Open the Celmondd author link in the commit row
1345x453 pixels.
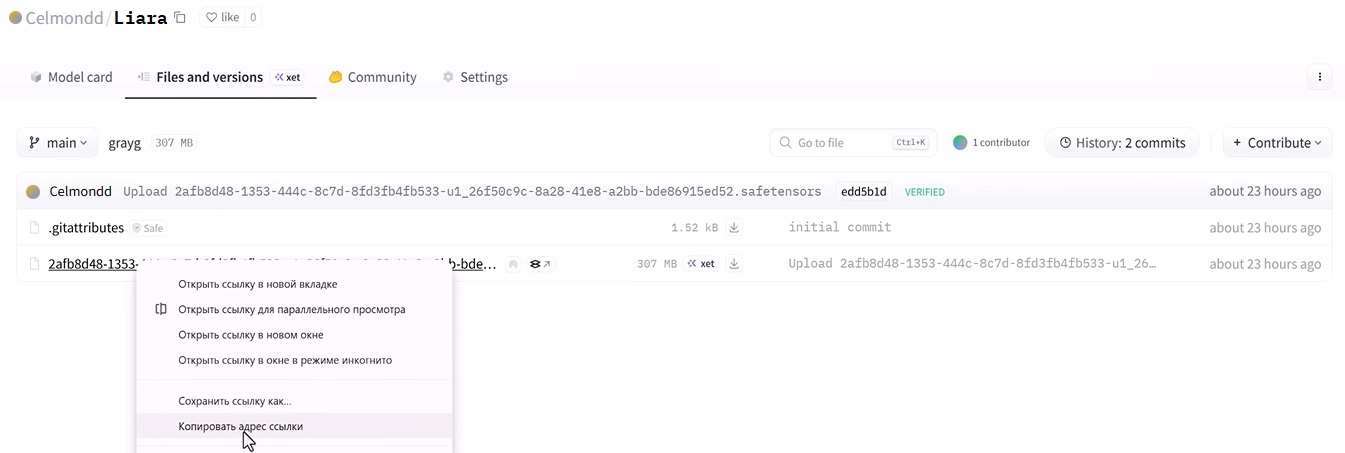(x=80, y=191)
